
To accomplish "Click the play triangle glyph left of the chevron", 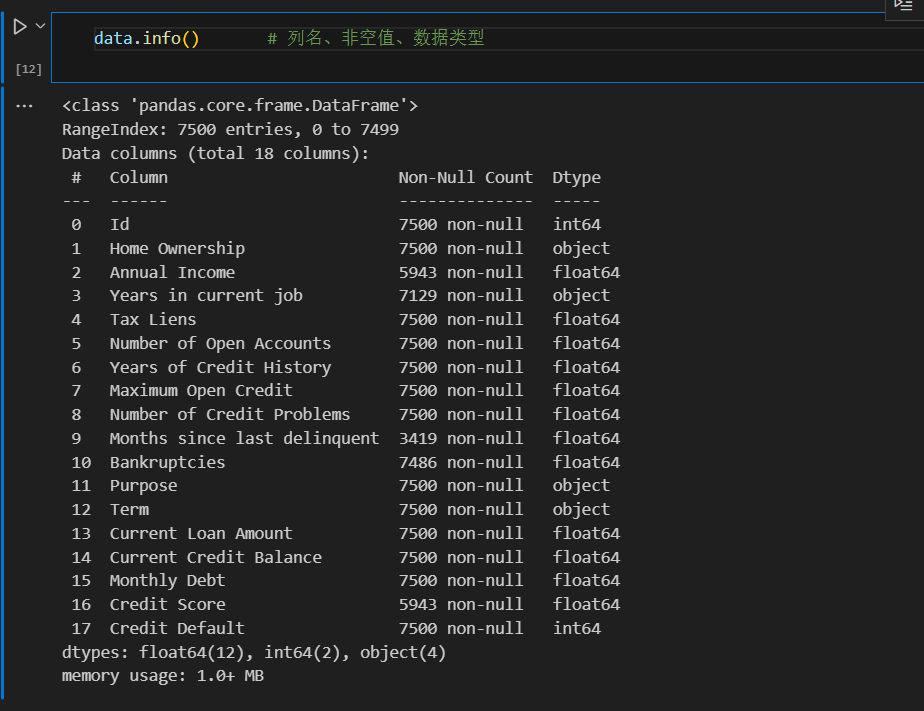I will point(20,27).
